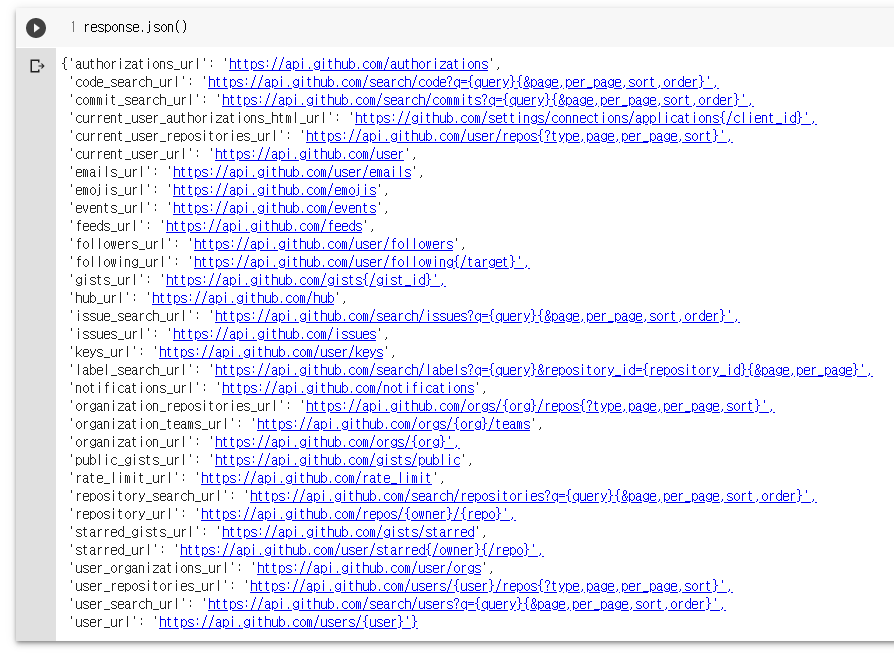
Task: Open the search/issues query link
Action: (477, 316)
